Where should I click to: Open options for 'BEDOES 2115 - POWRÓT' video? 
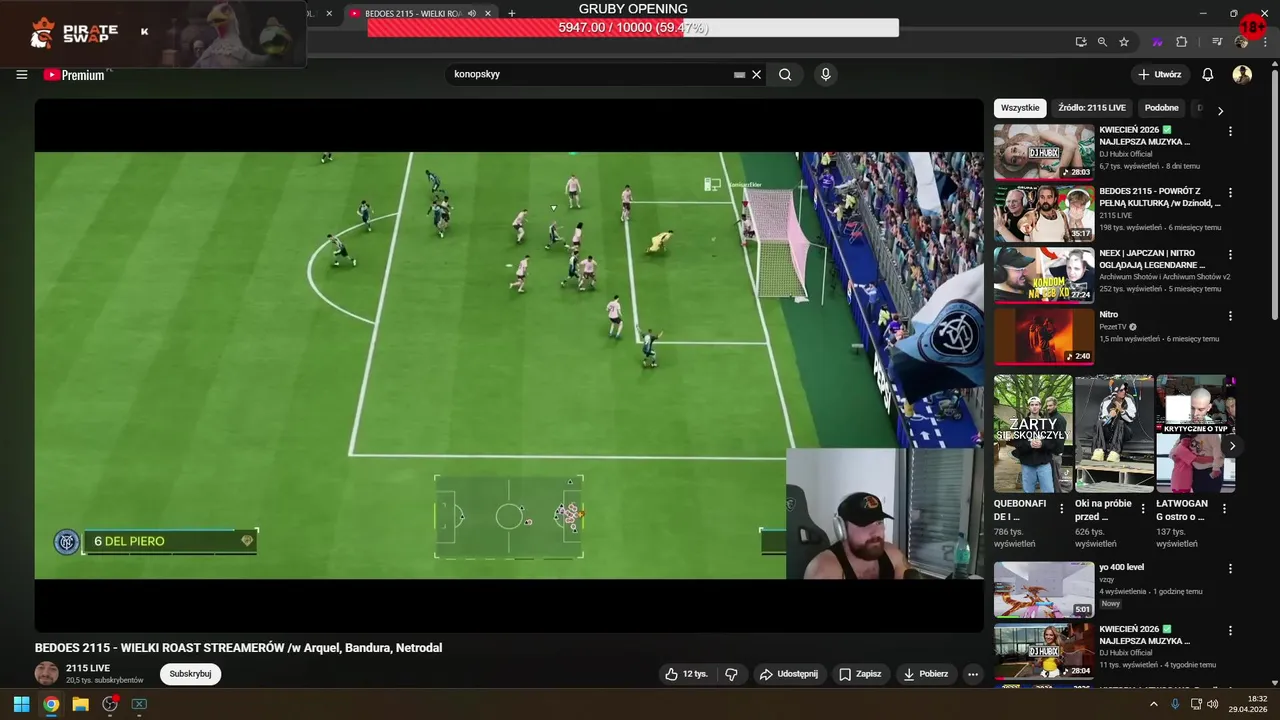[x=1230, y=192]
